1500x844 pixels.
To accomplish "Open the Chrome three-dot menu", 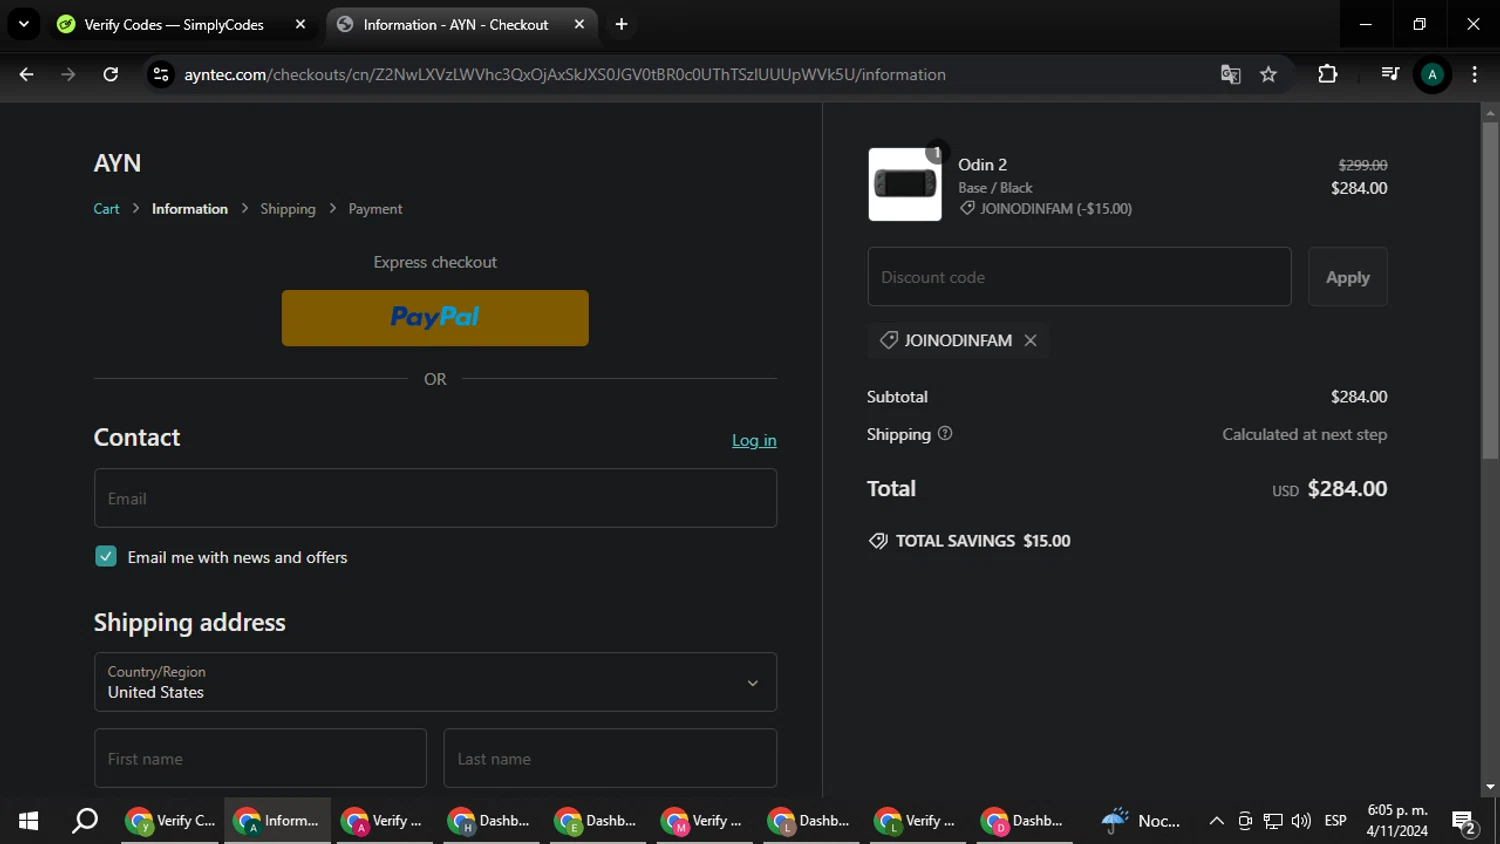I will click(x=1474, y=74).
